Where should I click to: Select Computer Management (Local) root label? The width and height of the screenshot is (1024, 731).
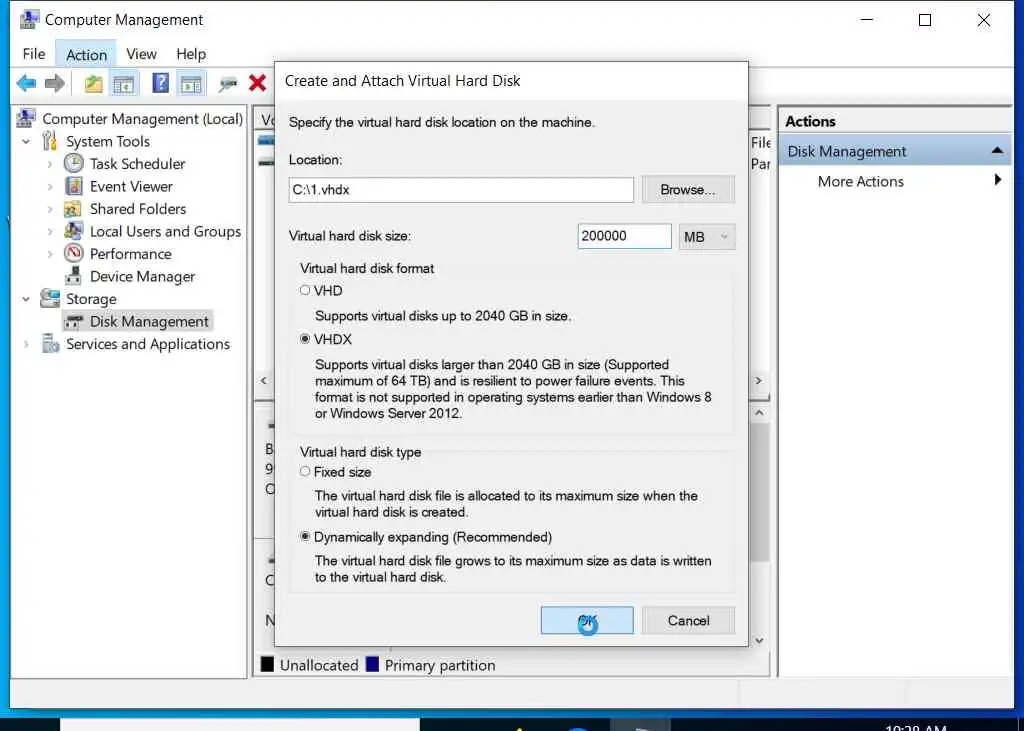coord(142,119)
